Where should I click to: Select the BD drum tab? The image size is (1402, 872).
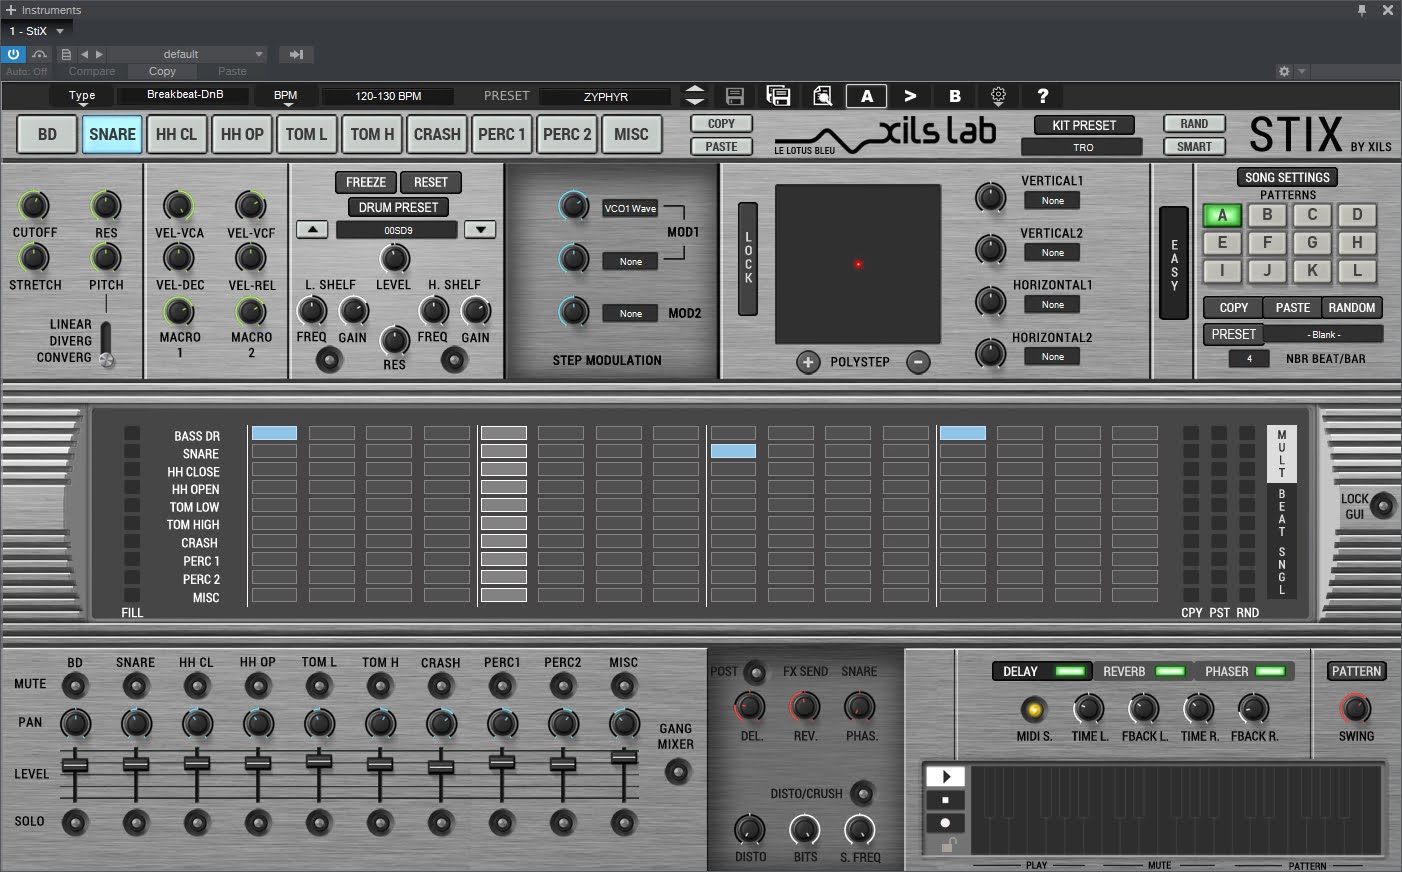pyautogui.click(x=47, y=134)
